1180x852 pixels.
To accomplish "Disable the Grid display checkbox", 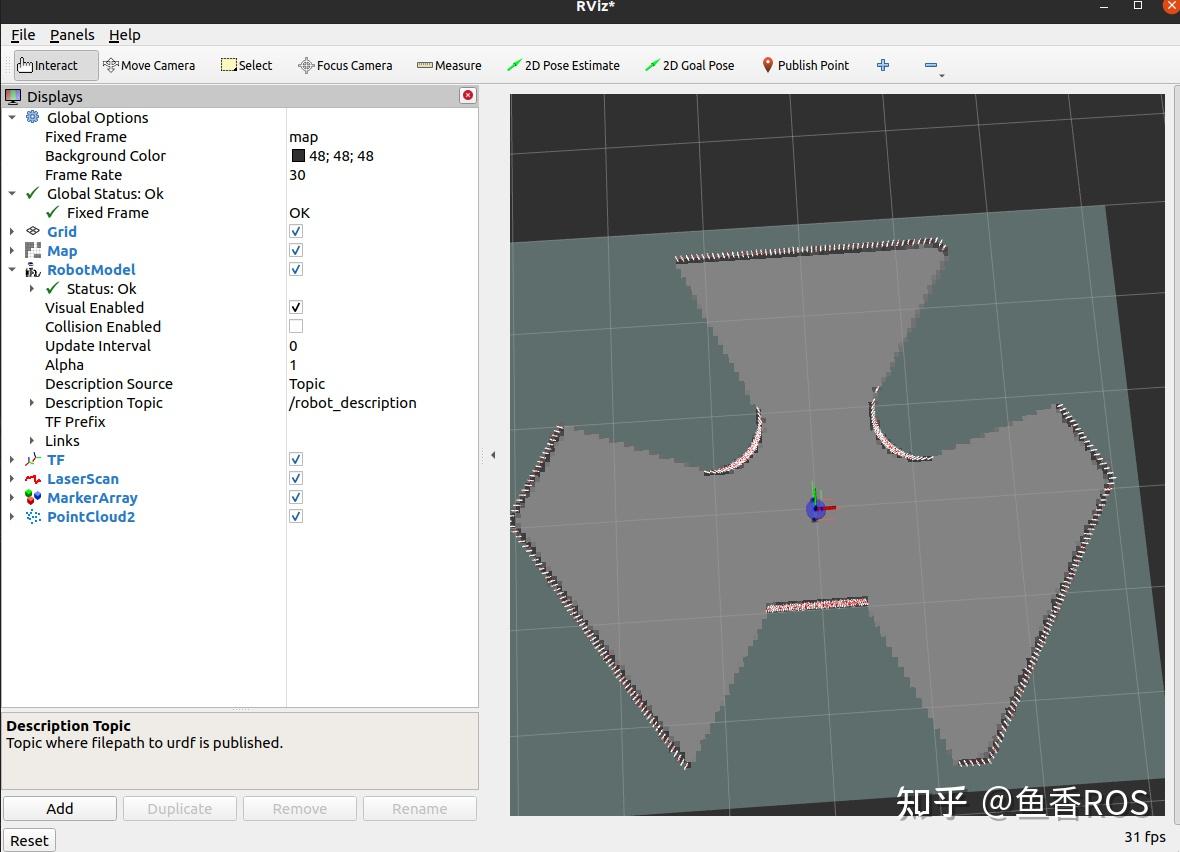I will (296, 231).
